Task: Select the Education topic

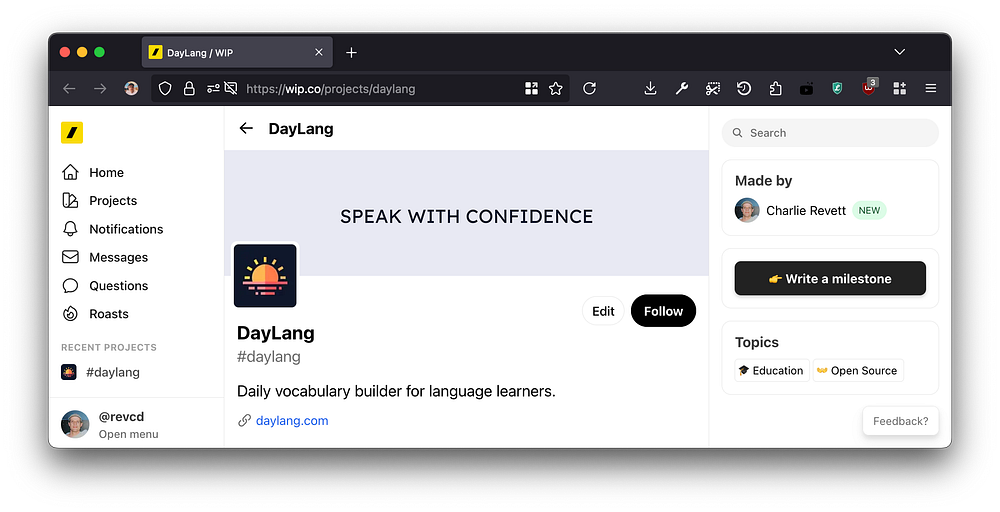Action: [772, 370]
